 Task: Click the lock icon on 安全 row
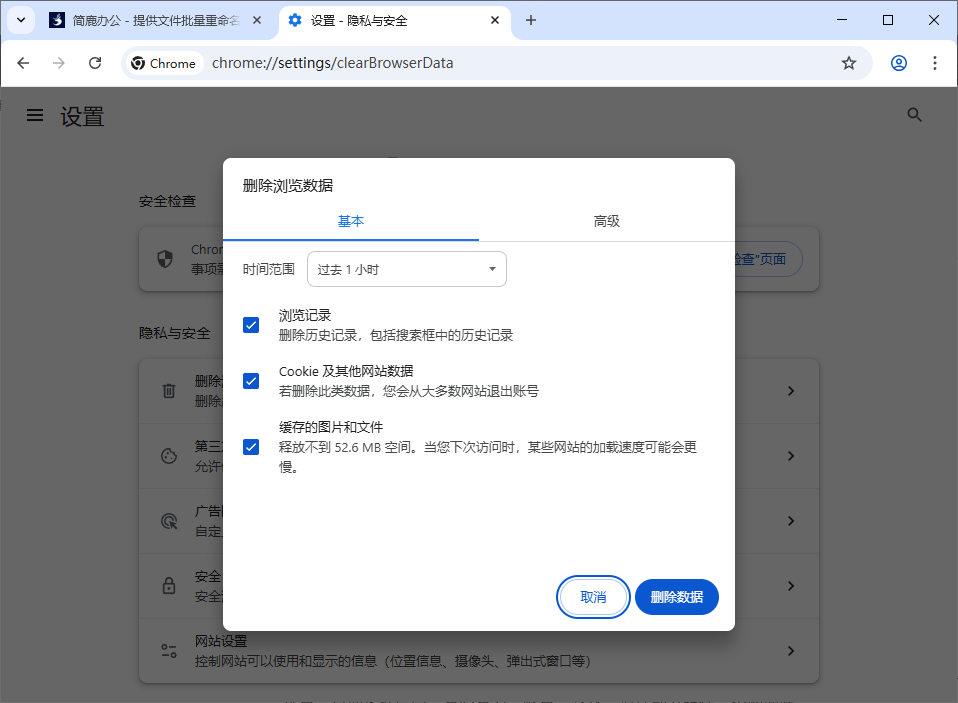168,586
